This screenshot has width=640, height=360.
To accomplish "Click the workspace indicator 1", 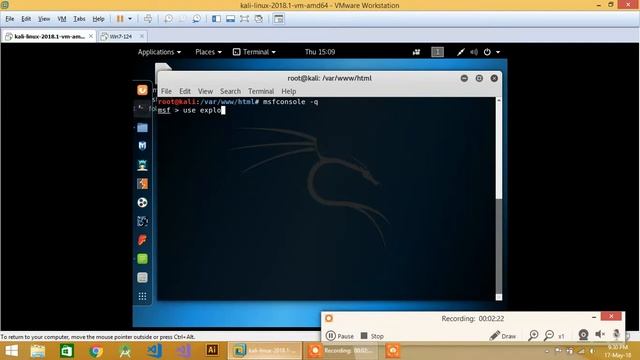I will click(x=437, y=52).
